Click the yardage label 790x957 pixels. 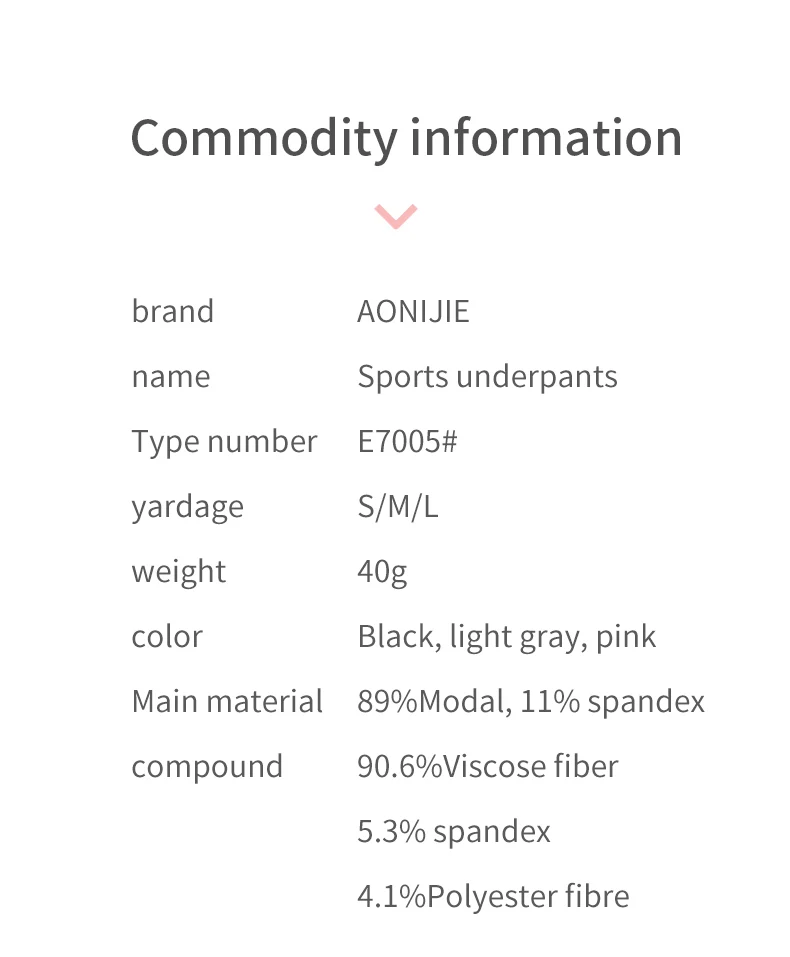[x=187, y=507]
